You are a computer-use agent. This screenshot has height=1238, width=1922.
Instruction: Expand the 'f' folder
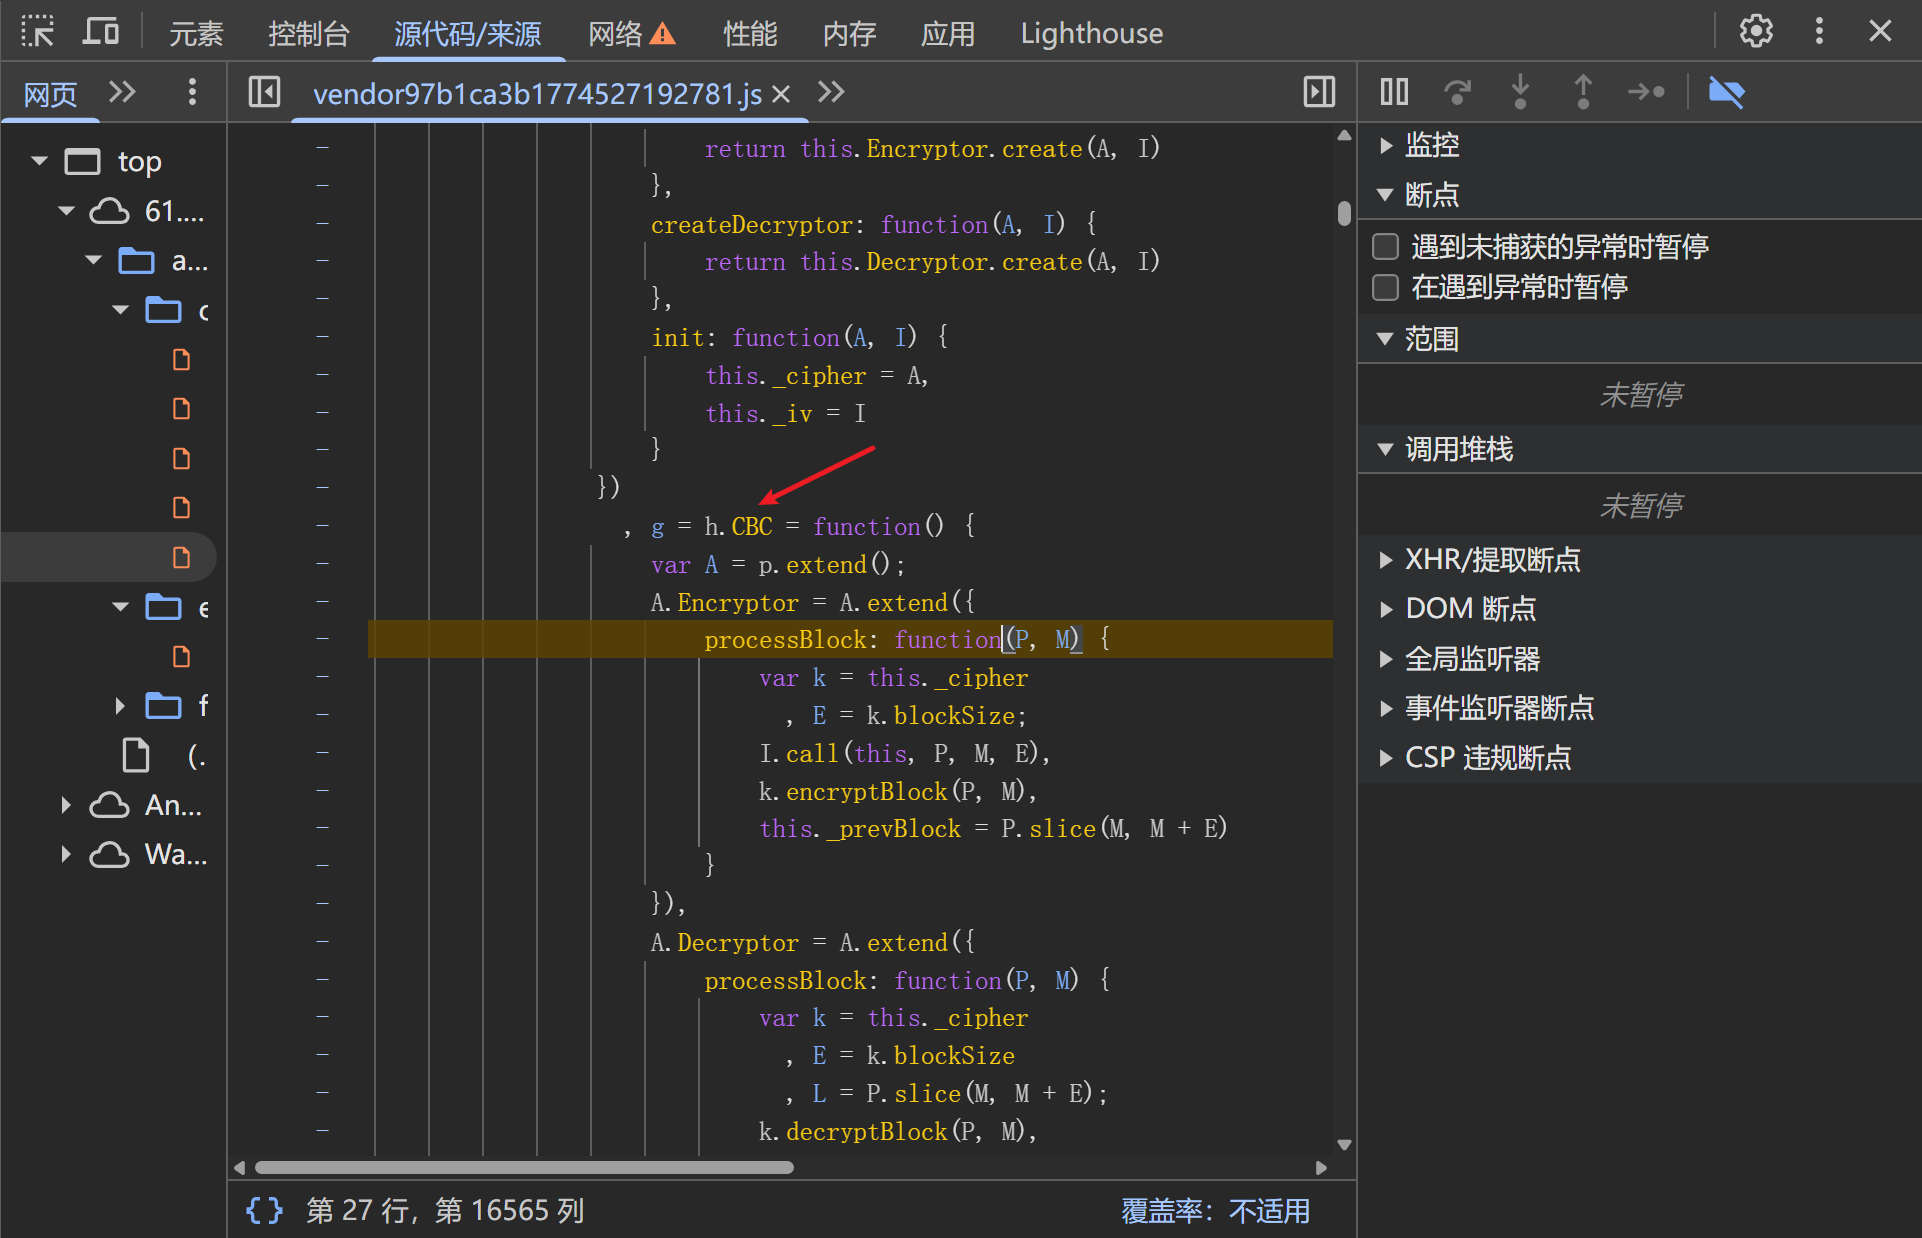pyautogui.click(x=121, y=706)
